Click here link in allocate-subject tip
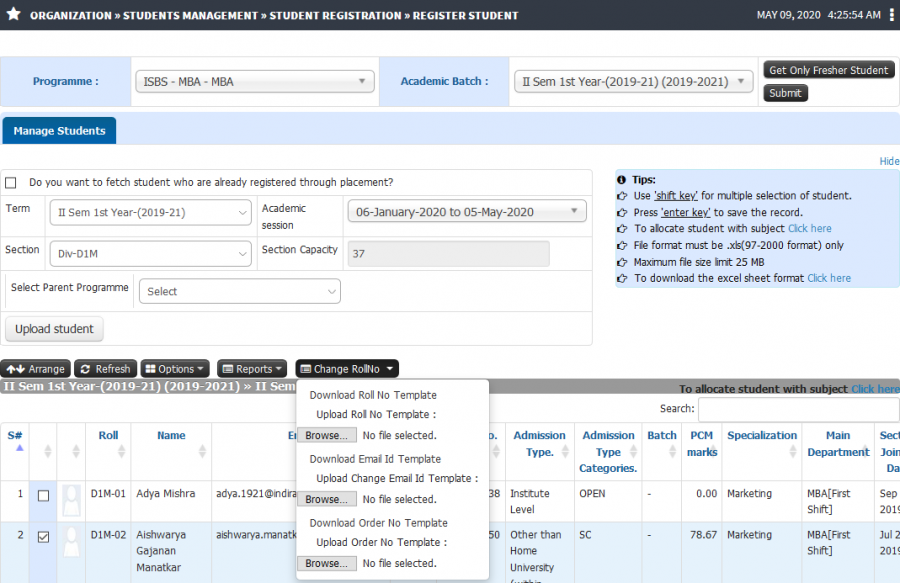900x583 pixels. tap(810, 228)
